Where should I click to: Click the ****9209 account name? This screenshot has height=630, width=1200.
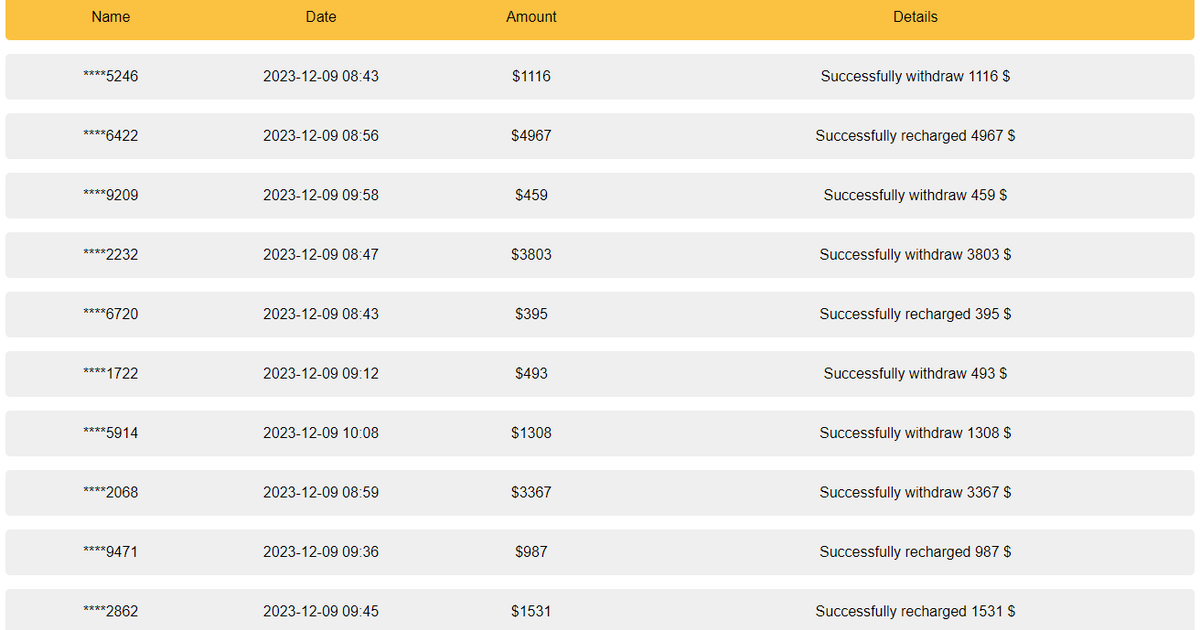[111, 195]
